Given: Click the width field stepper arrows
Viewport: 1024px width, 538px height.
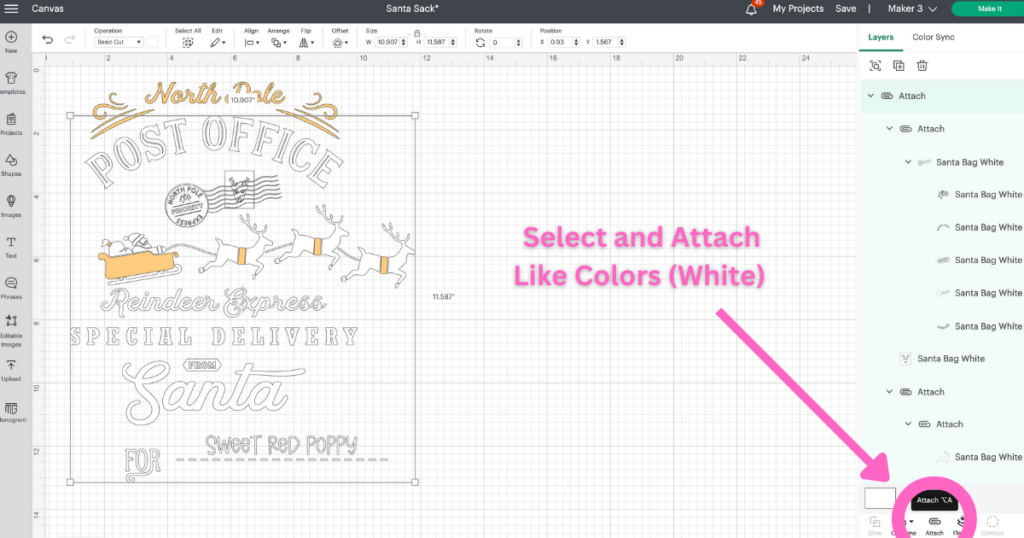Looking at the screenshot, I should [x=404, y=42].
